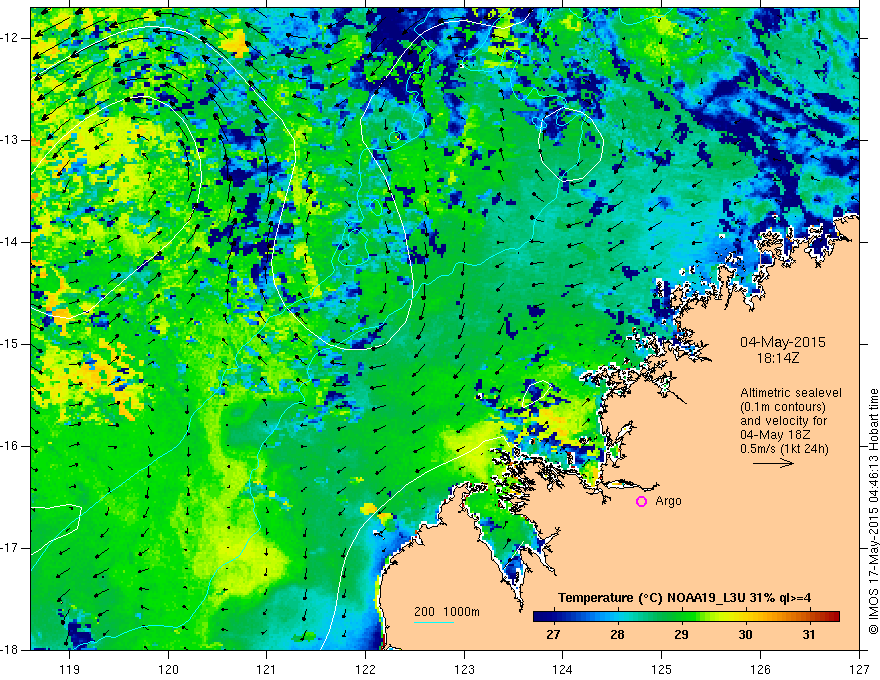Click the -17 latitude axis label
This screenshot has width=880, height=680.
coord(10,548)
